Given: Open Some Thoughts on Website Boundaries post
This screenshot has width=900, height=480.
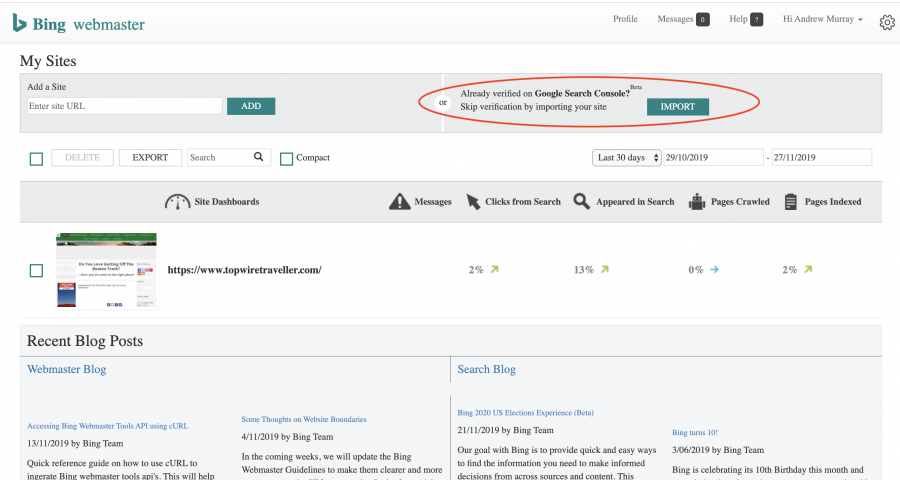Looking at the screenshot, I should click(304, 419).
